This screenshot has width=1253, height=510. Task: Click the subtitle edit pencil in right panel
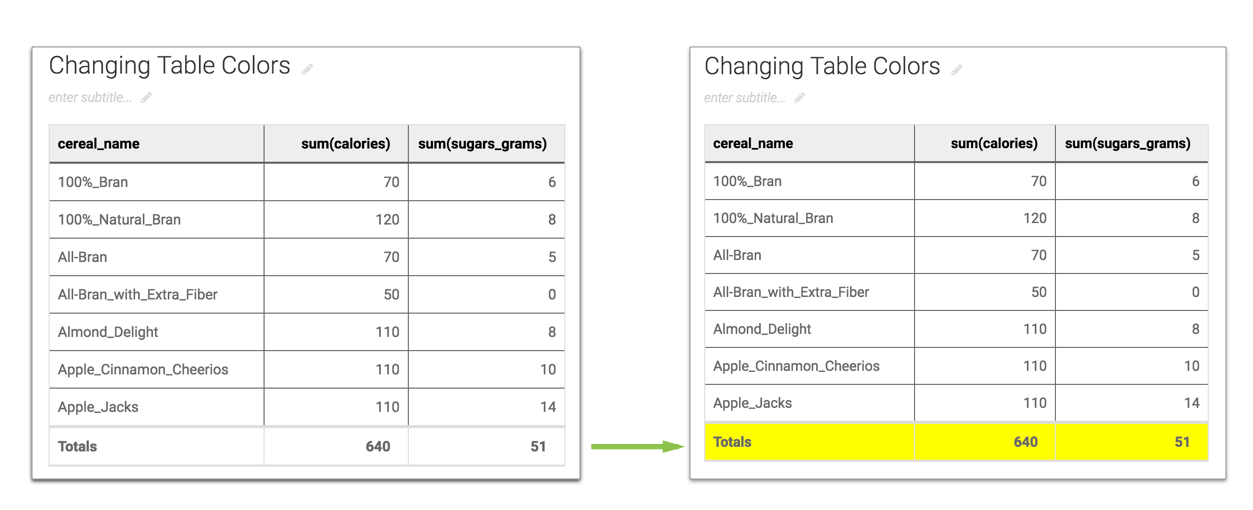pos(799,98)
